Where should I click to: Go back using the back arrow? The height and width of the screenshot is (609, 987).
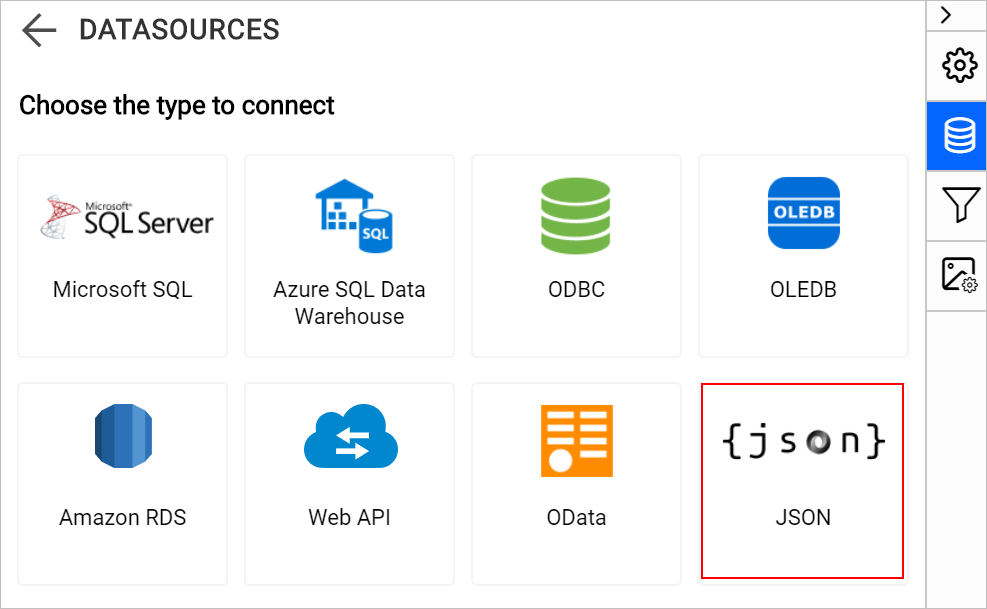(x=37, y=29)
